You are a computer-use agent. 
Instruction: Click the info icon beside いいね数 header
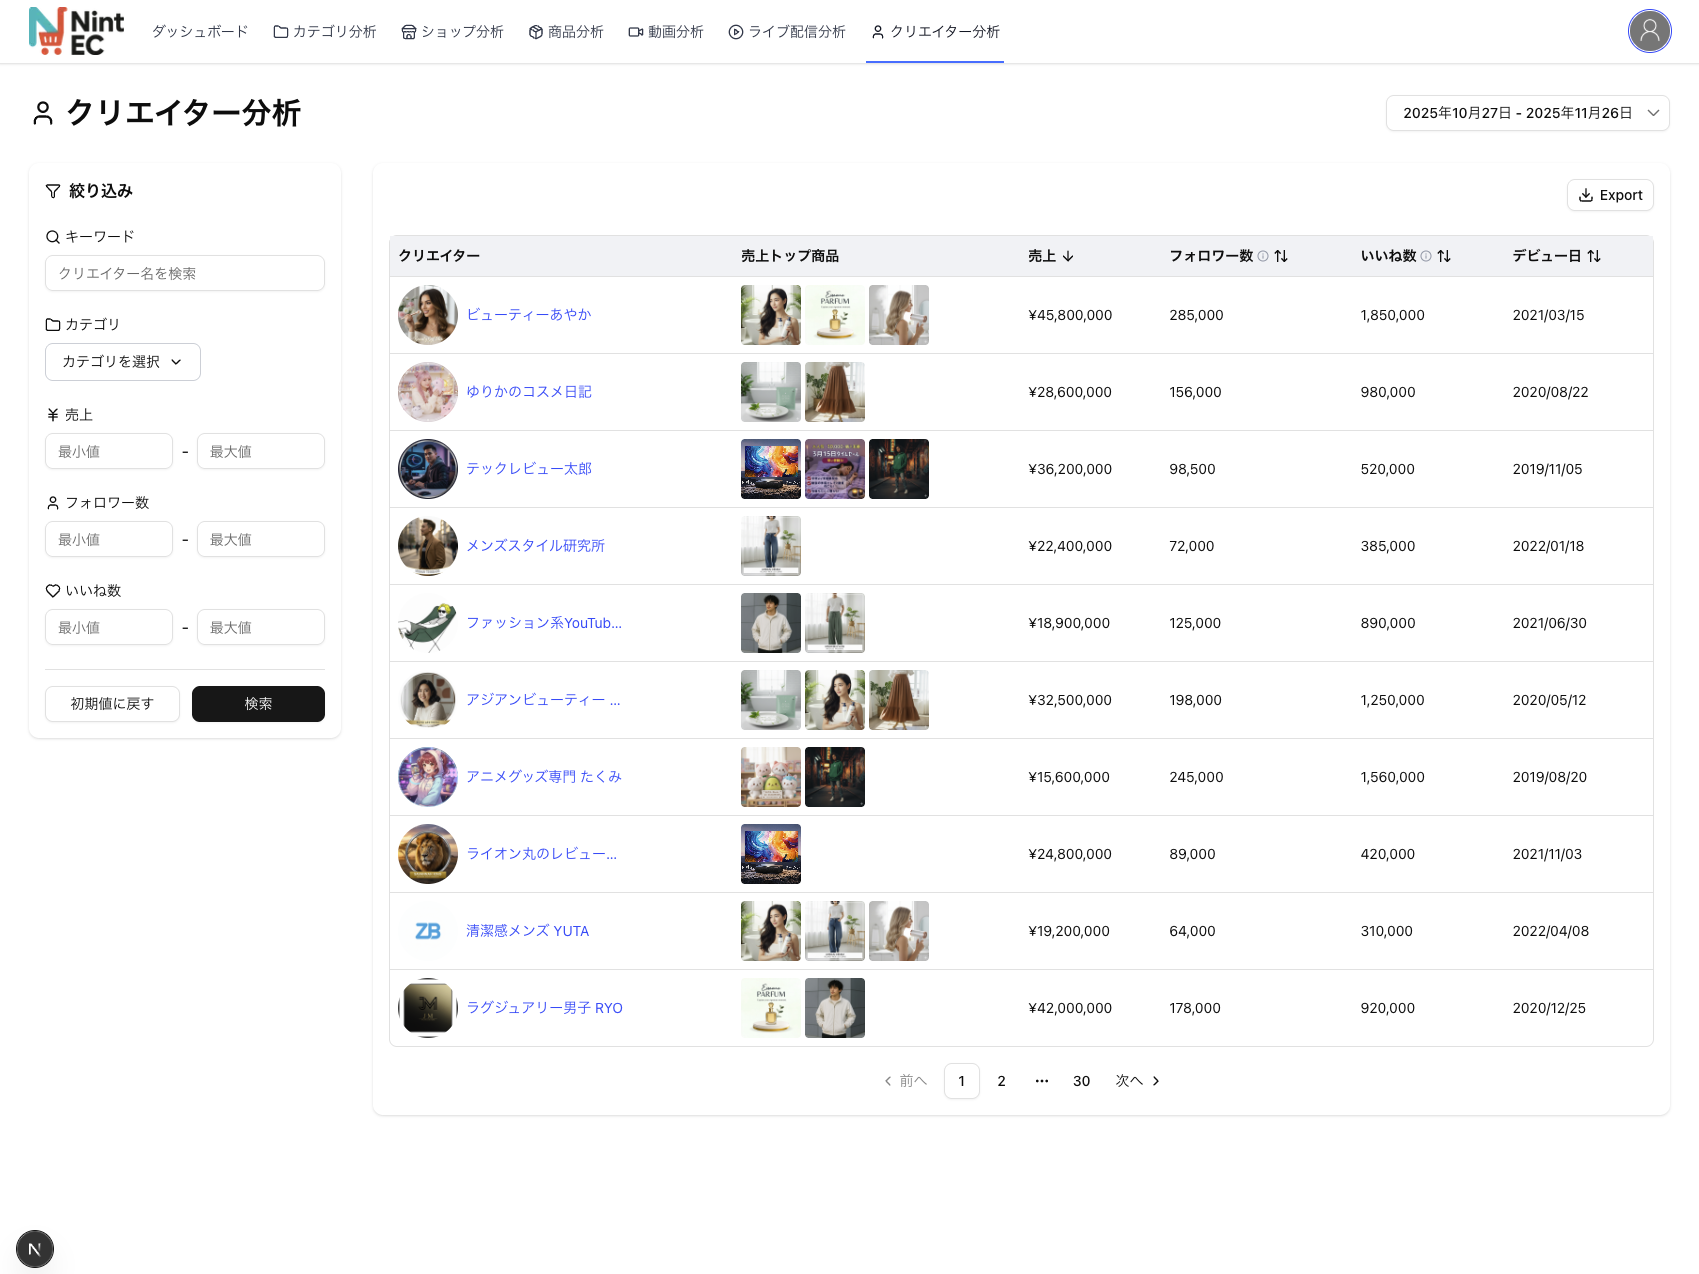pos(1426,256)
